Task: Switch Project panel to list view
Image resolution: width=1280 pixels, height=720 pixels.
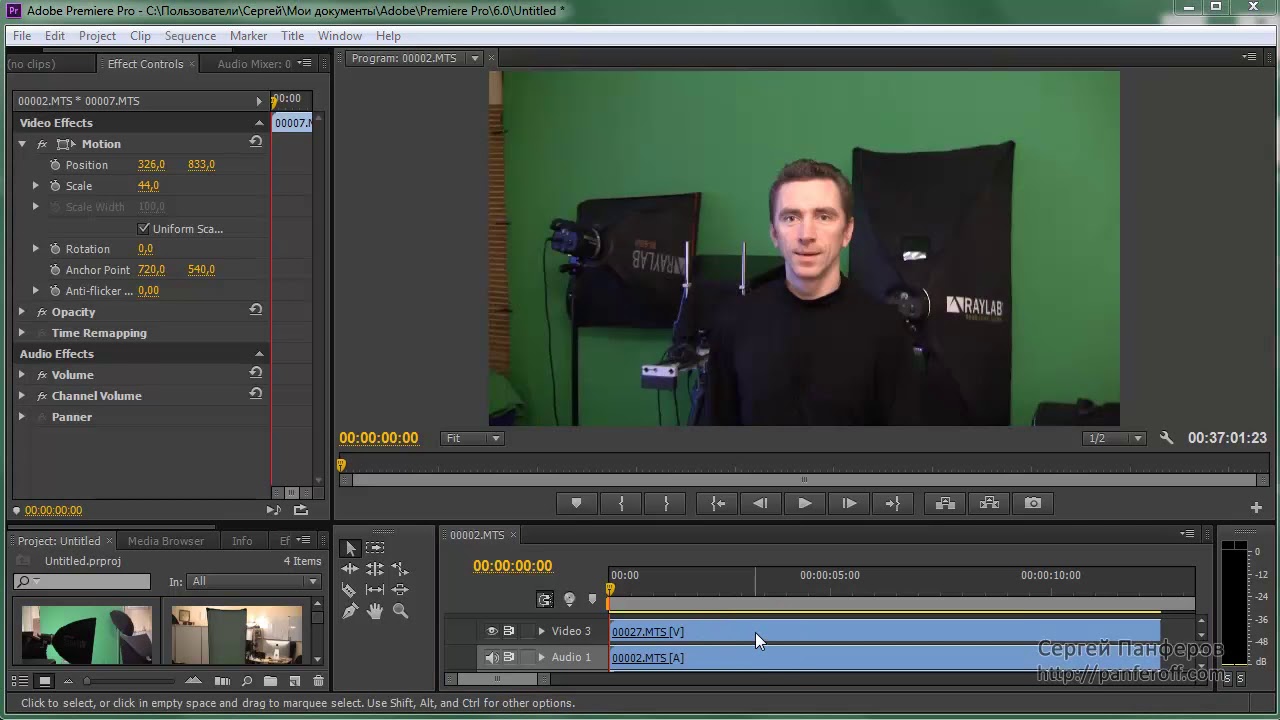Action: tap(20, 681)
